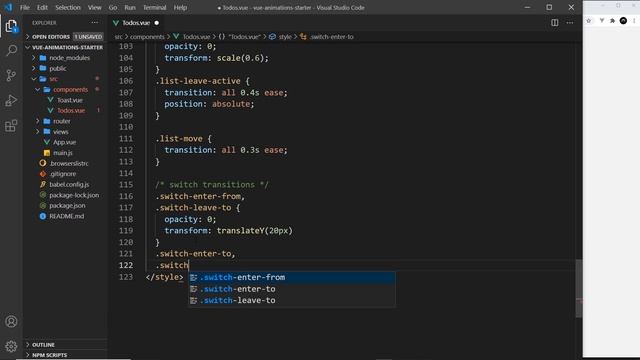Select the Todos.vue editor tab
Screen dimensions: 640x360
pos(136,23)
